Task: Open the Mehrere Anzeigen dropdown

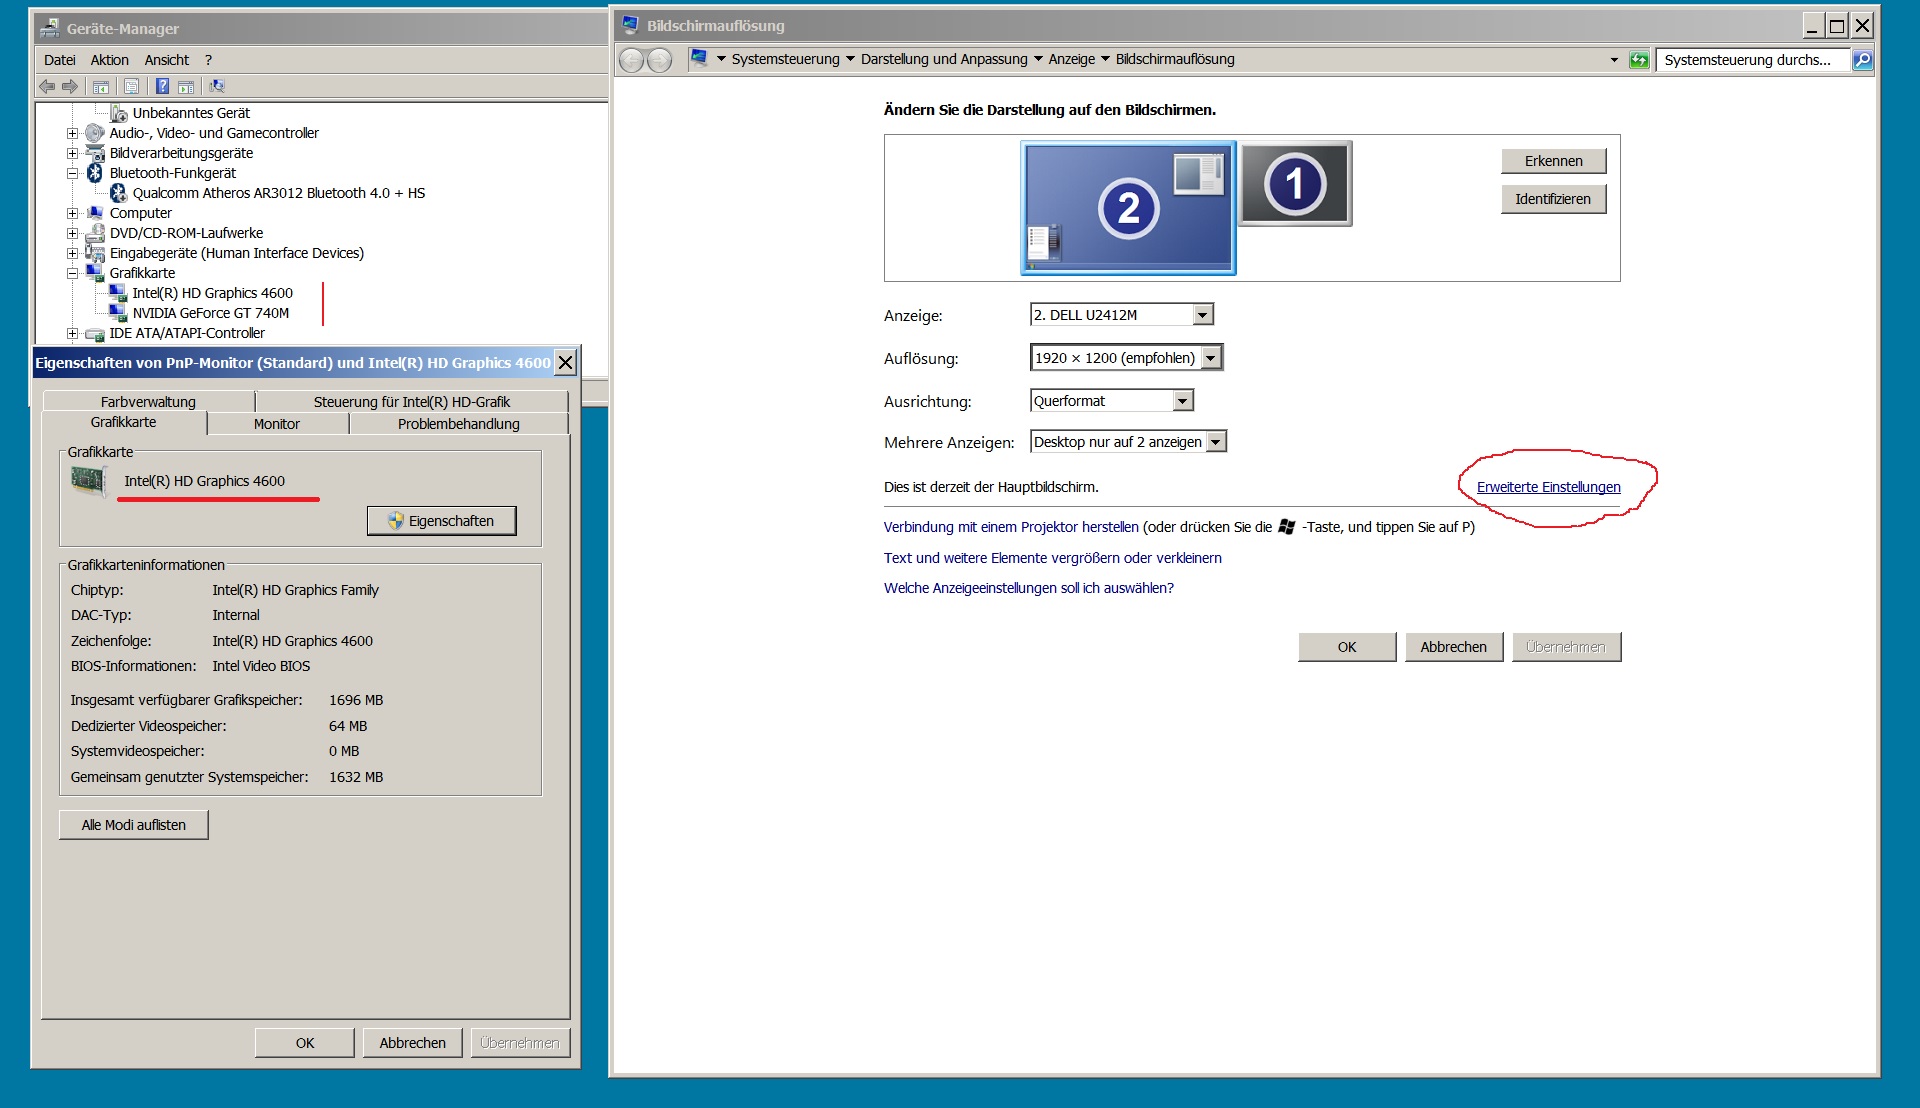Action: (x=1216, y=442)
